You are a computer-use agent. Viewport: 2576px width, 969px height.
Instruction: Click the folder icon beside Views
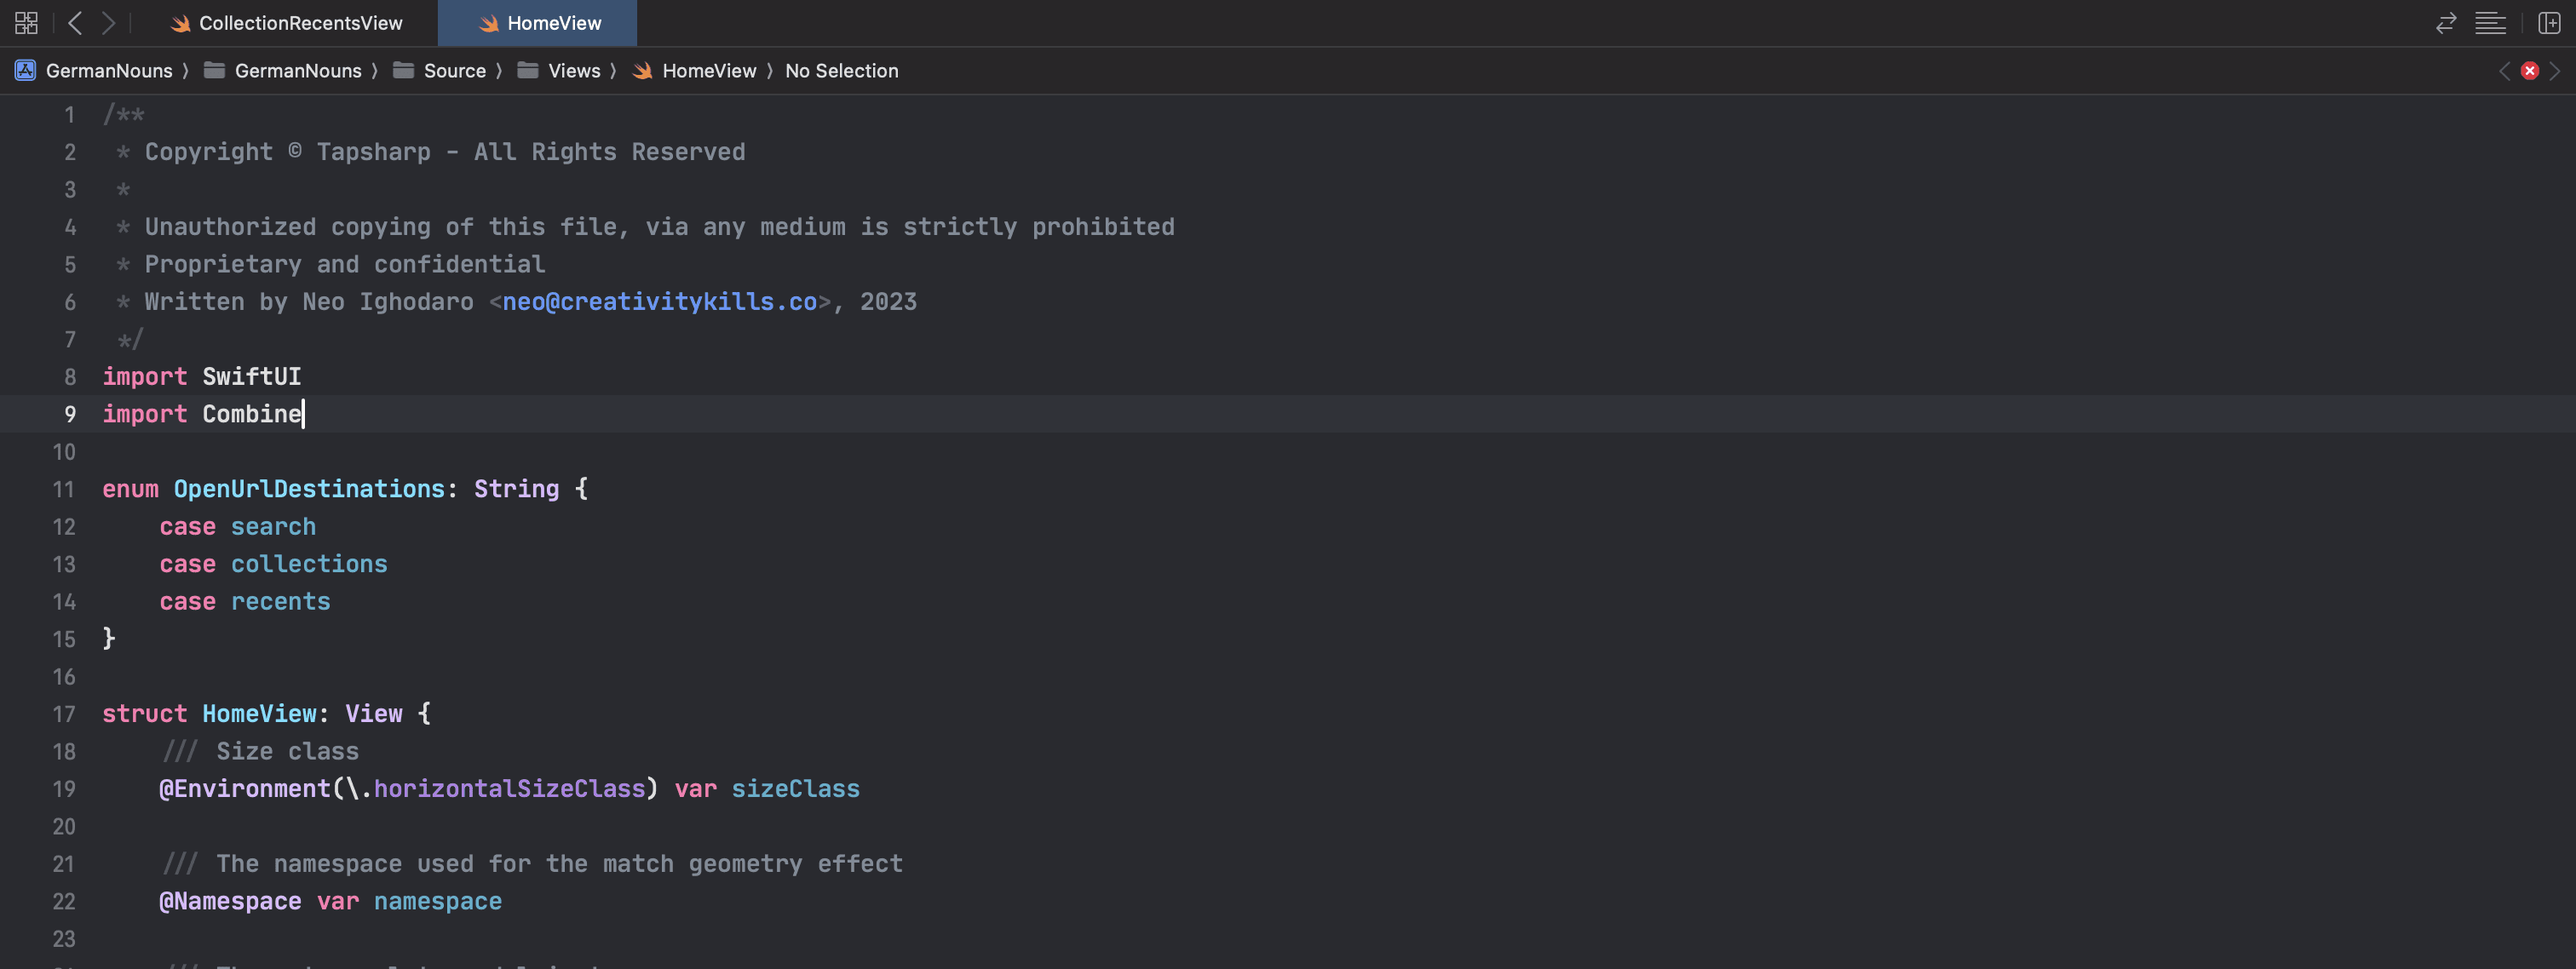point(527,70)
